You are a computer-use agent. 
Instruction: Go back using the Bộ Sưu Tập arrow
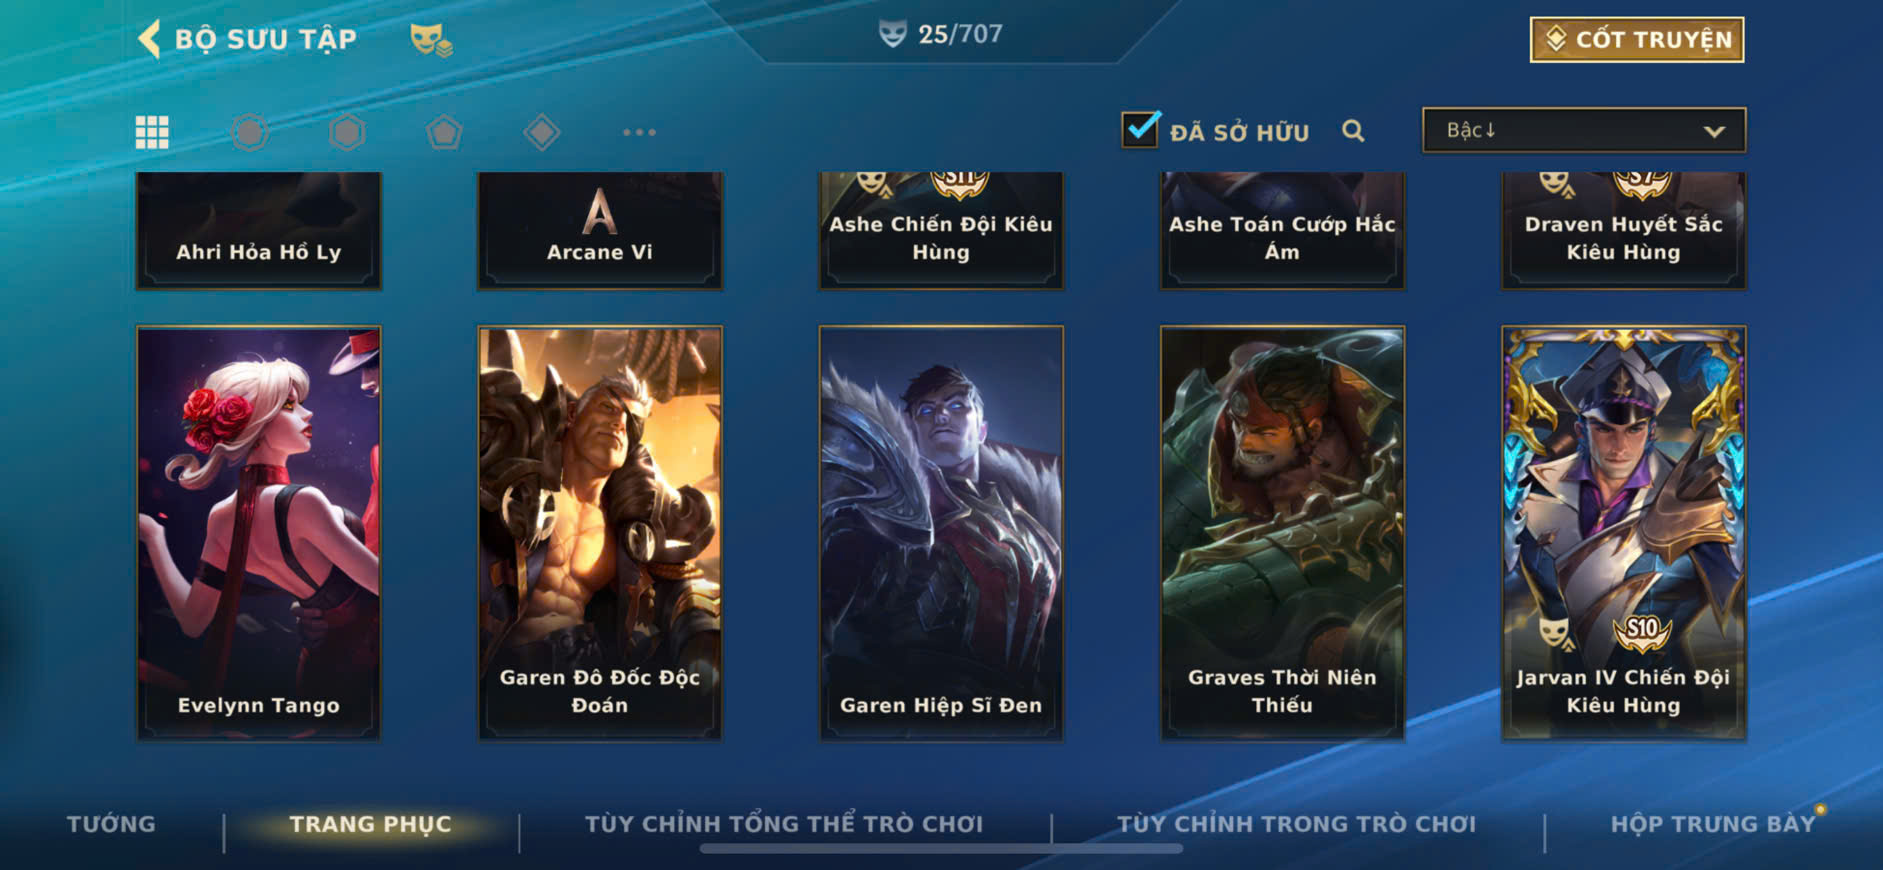click(x=149, y=39)
